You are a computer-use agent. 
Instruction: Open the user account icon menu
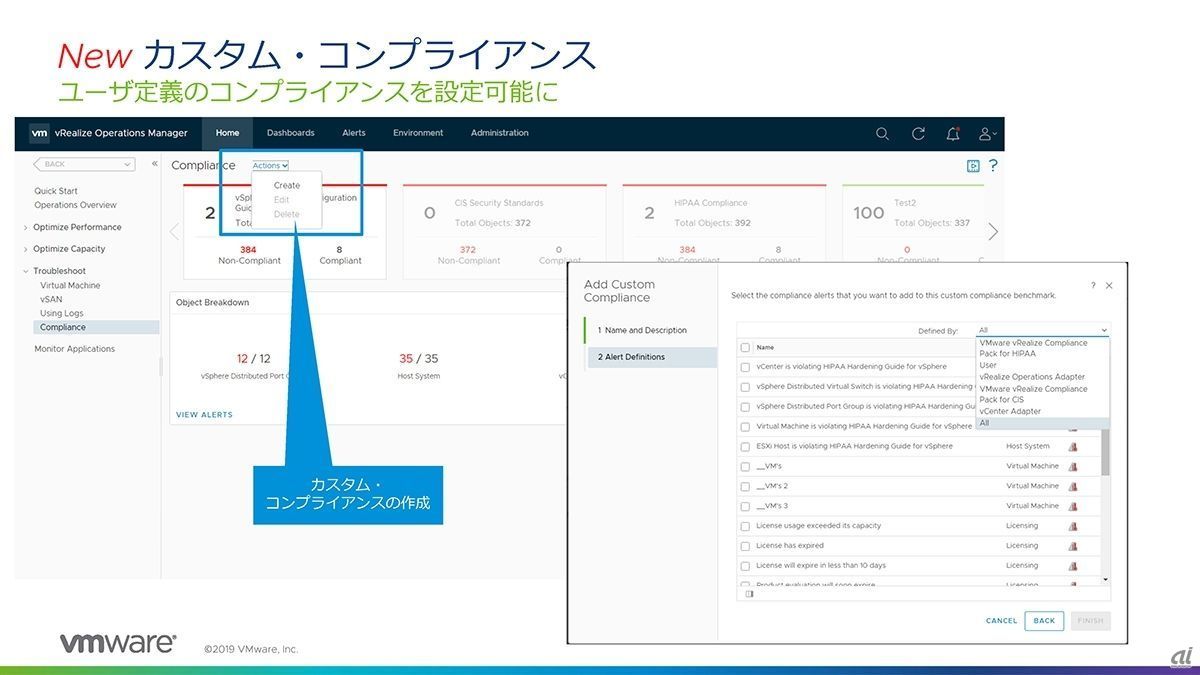pyautogui.click(x=986, y=133)
